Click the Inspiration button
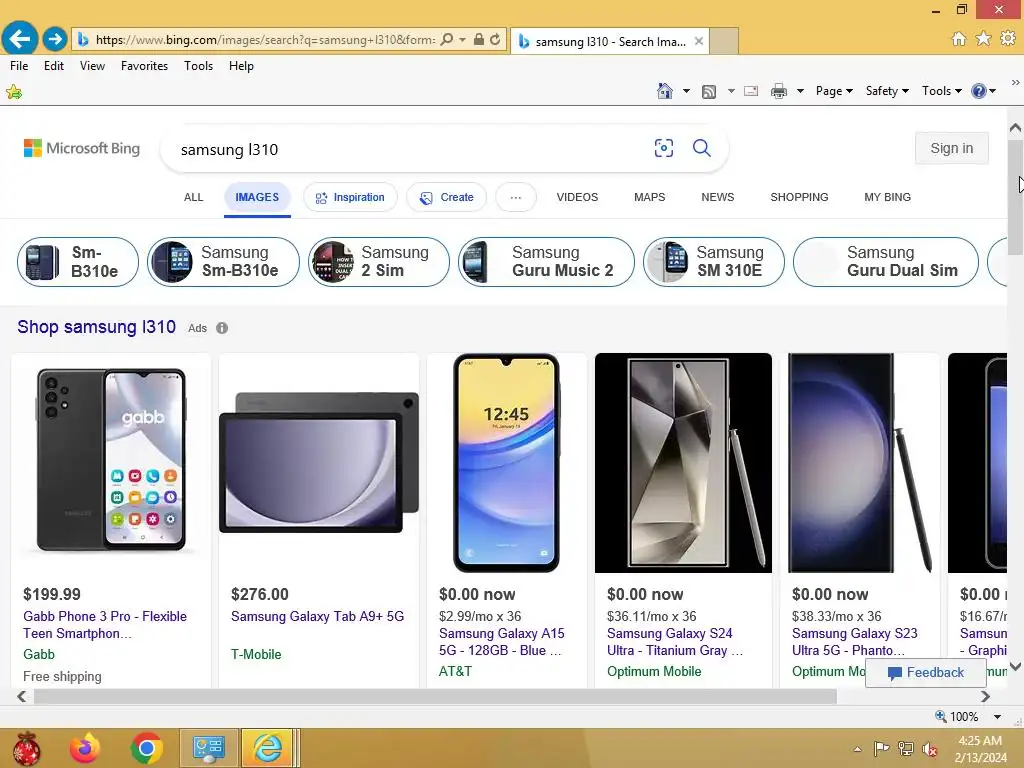This screenshot has width=1024, height=768. [x=350, y=197]
